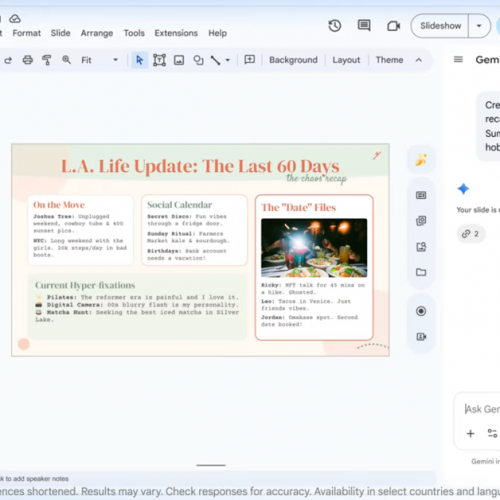Image resolution: width=500 pixels, height=500 pixels.
Task: Click the 'Joshua Tree' text entry
Action: click(x=78, y=223)
